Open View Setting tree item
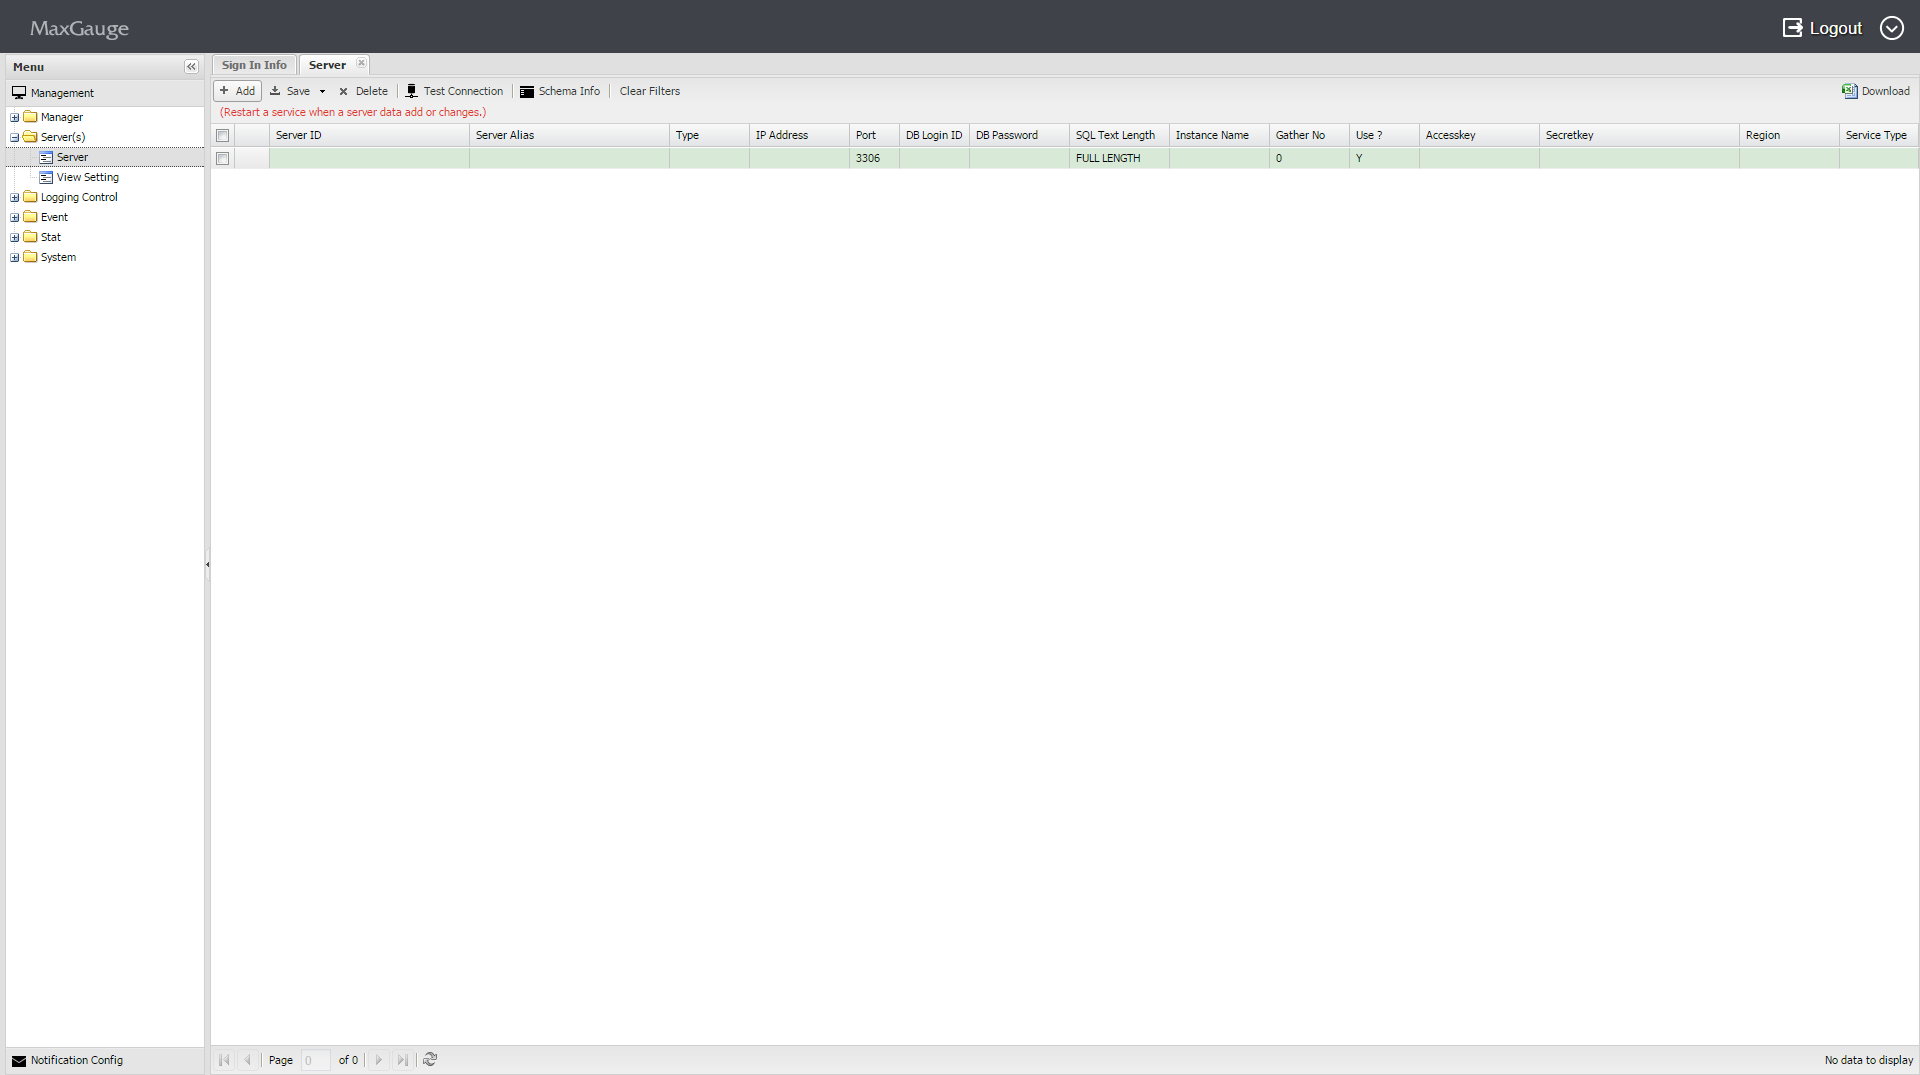The width and height of the screenshot is (1920, 1075). (x=88, y=177)
